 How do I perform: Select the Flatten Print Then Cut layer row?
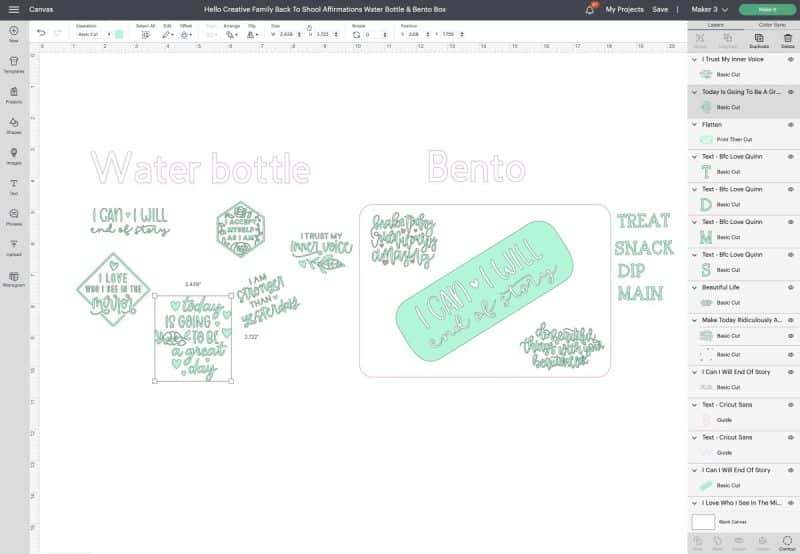click(x=743, y=139)
